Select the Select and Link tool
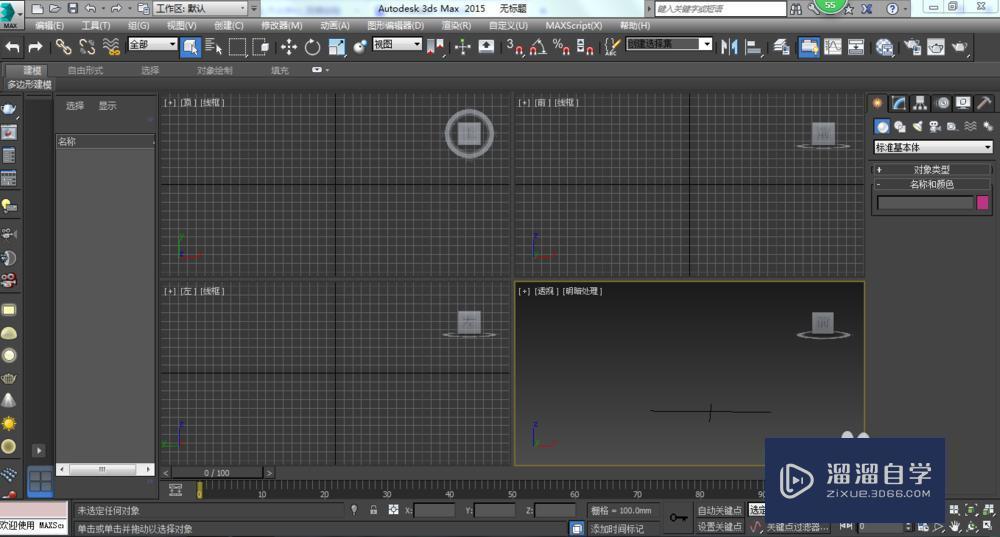1000x537 pixels. (63, 47)
